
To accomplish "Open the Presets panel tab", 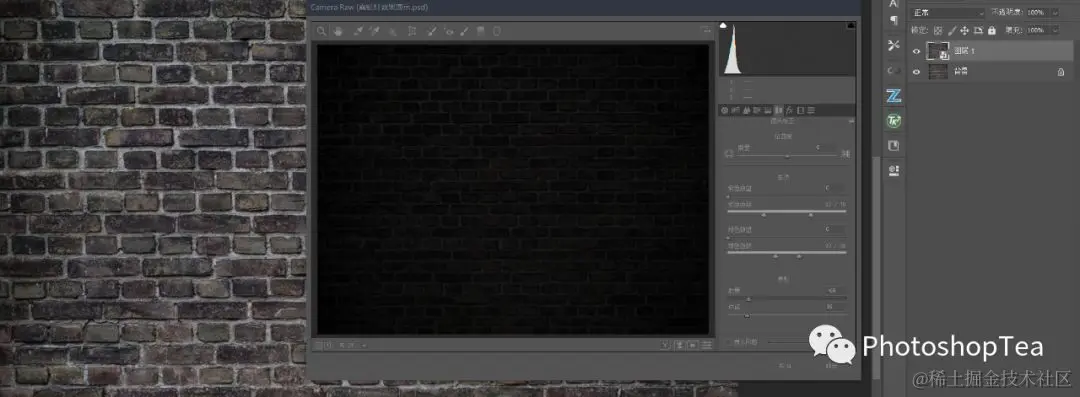I will pyautogui.click(x=811, y=110).
